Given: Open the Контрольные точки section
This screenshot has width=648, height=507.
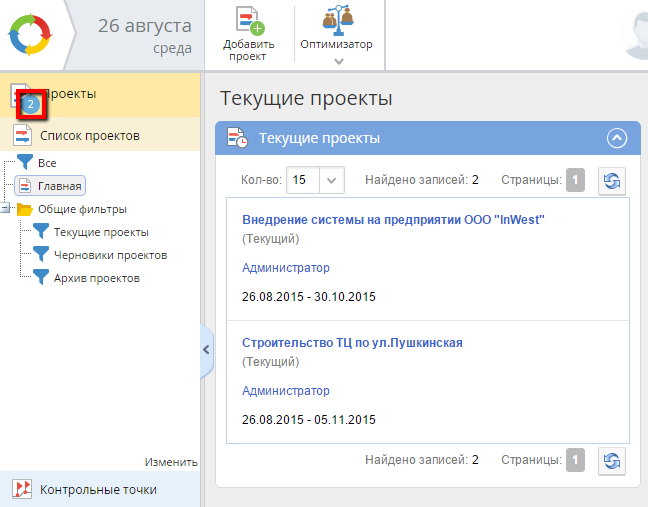Looking at the screenshot, I should 98,490.
